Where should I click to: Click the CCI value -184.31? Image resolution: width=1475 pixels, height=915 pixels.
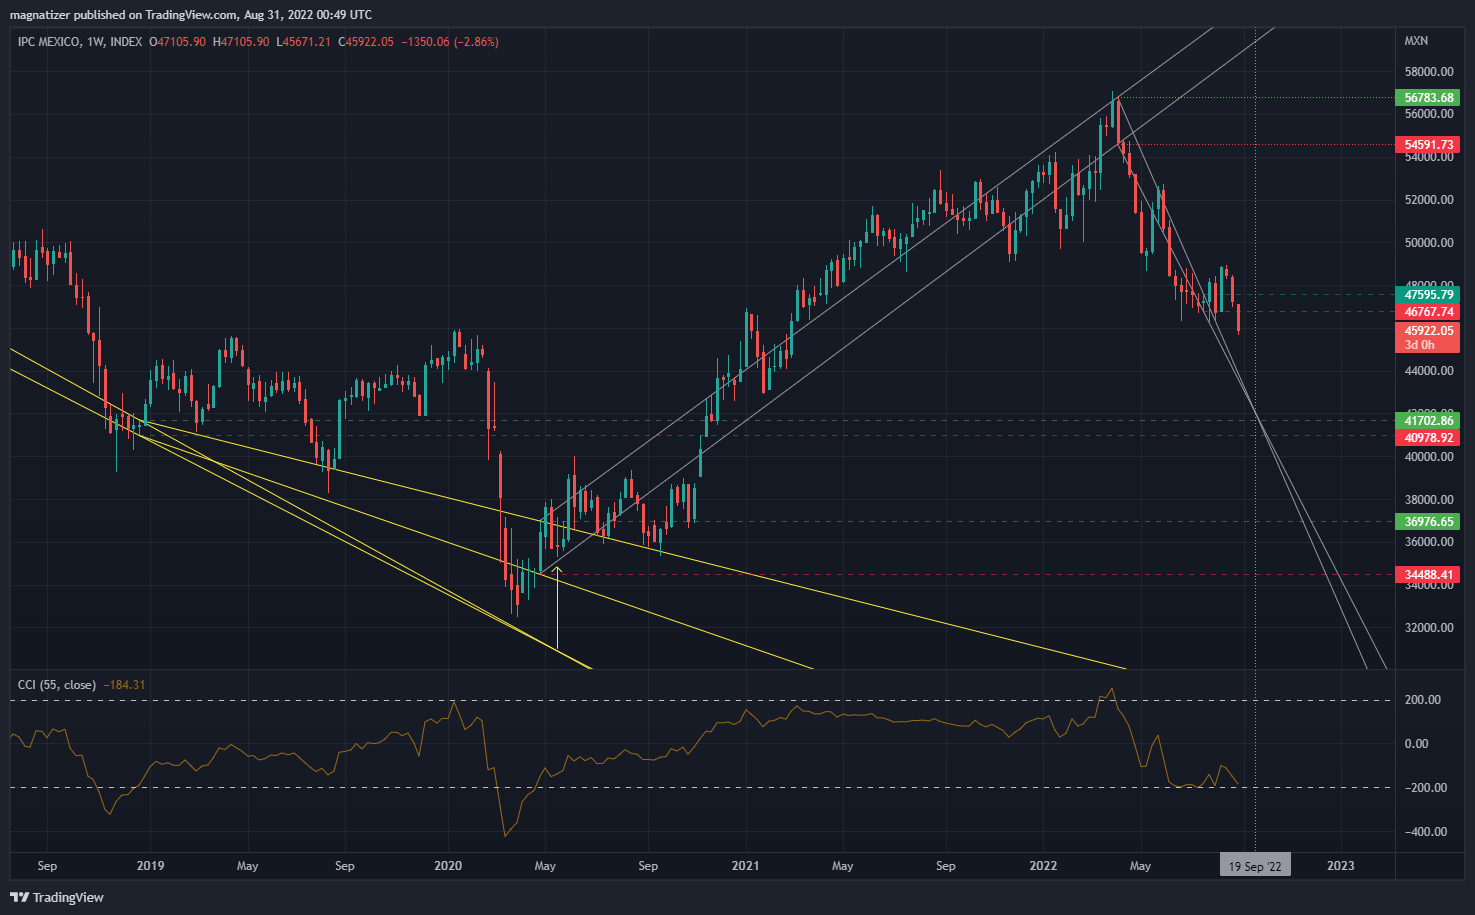pyautogui.click(x=124, y=685)
